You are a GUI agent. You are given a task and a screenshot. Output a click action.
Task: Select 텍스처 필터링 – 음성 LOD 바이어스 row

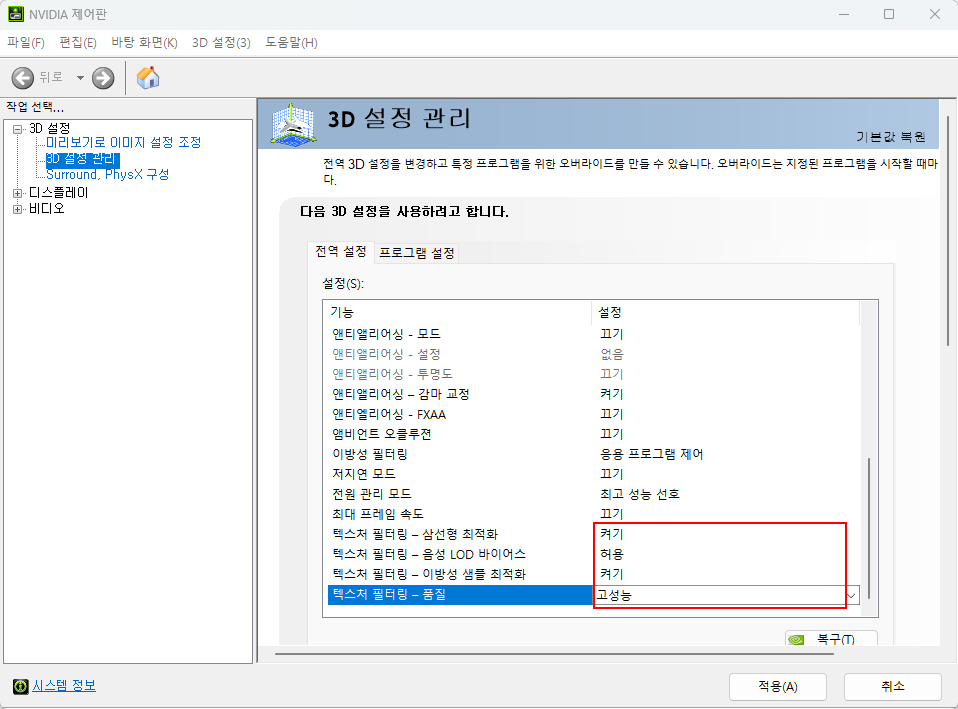tap(593, 554)
